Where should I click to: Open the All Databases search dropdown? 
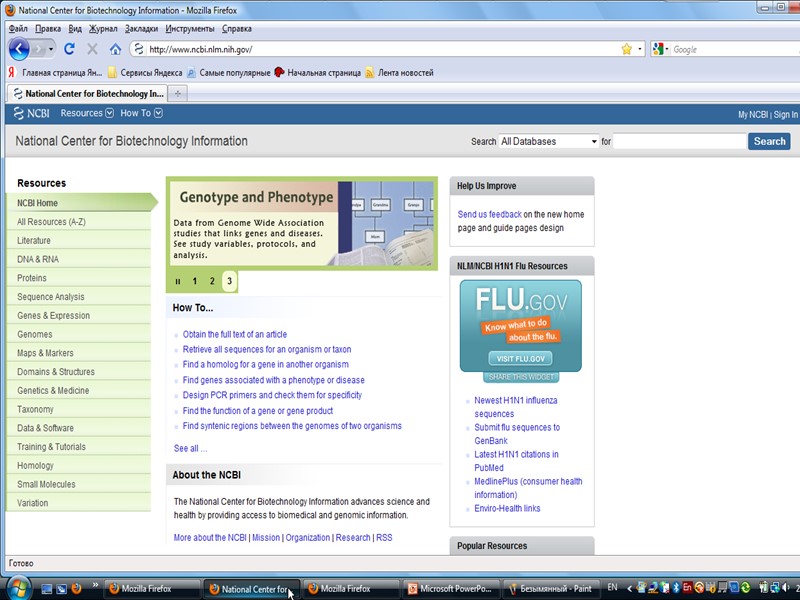548,141
